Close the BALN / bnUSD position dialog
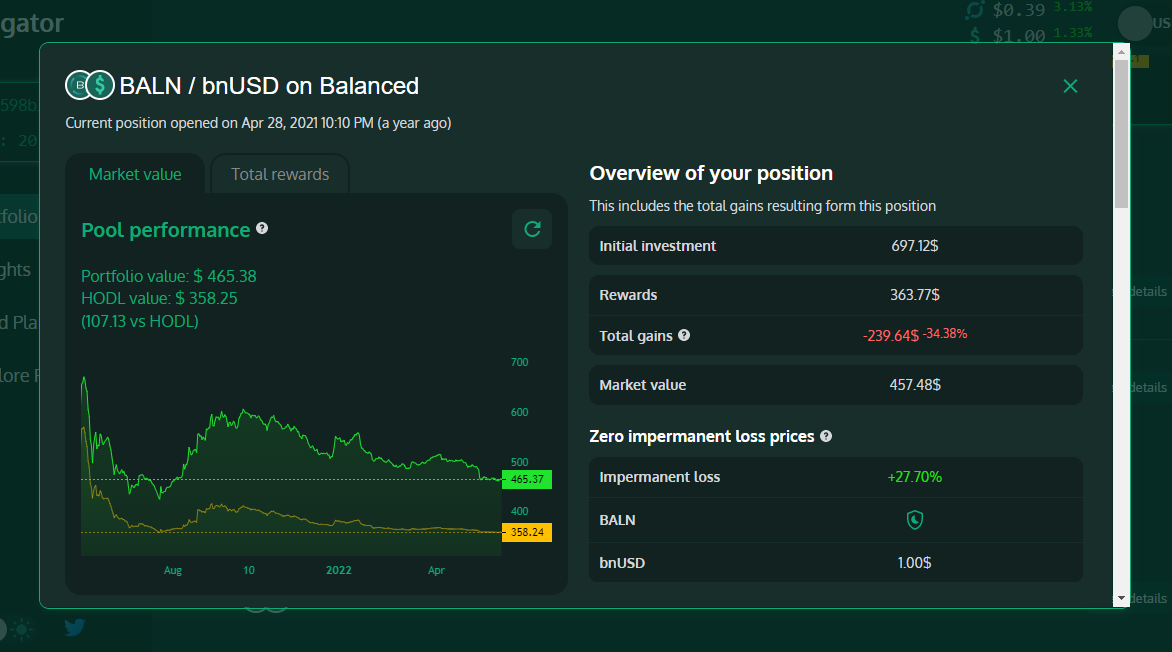Viewport: 1172px width, 652px height. click(1070, 86)
